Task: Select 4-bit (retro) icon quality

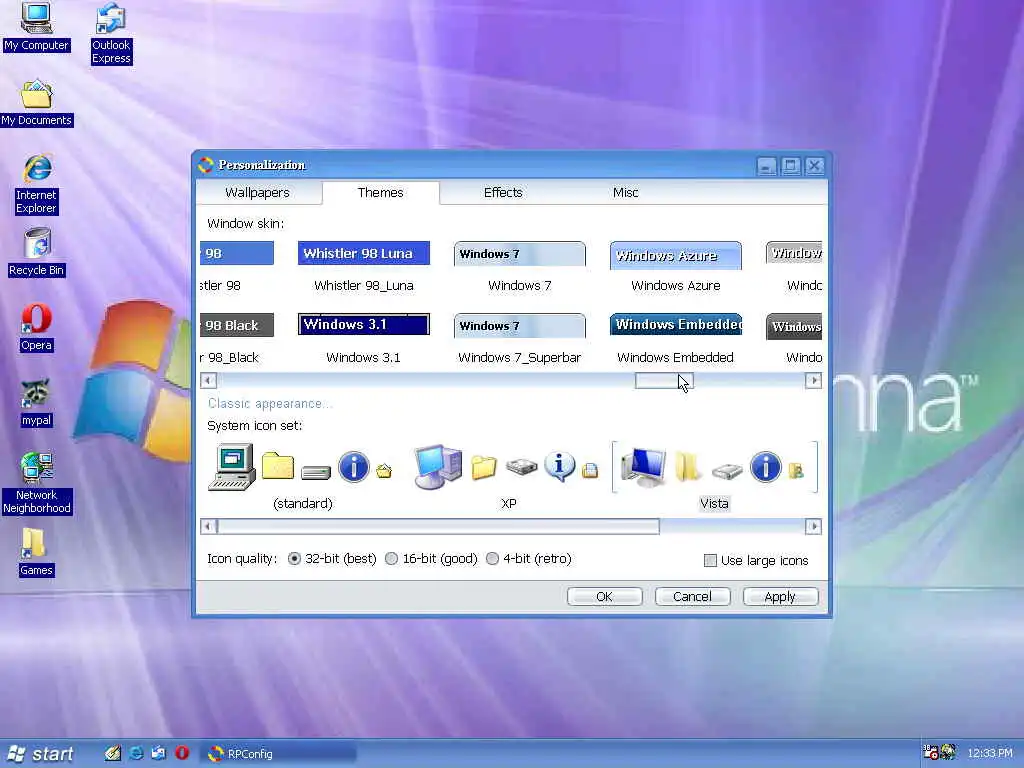Action: click(493, 559)
